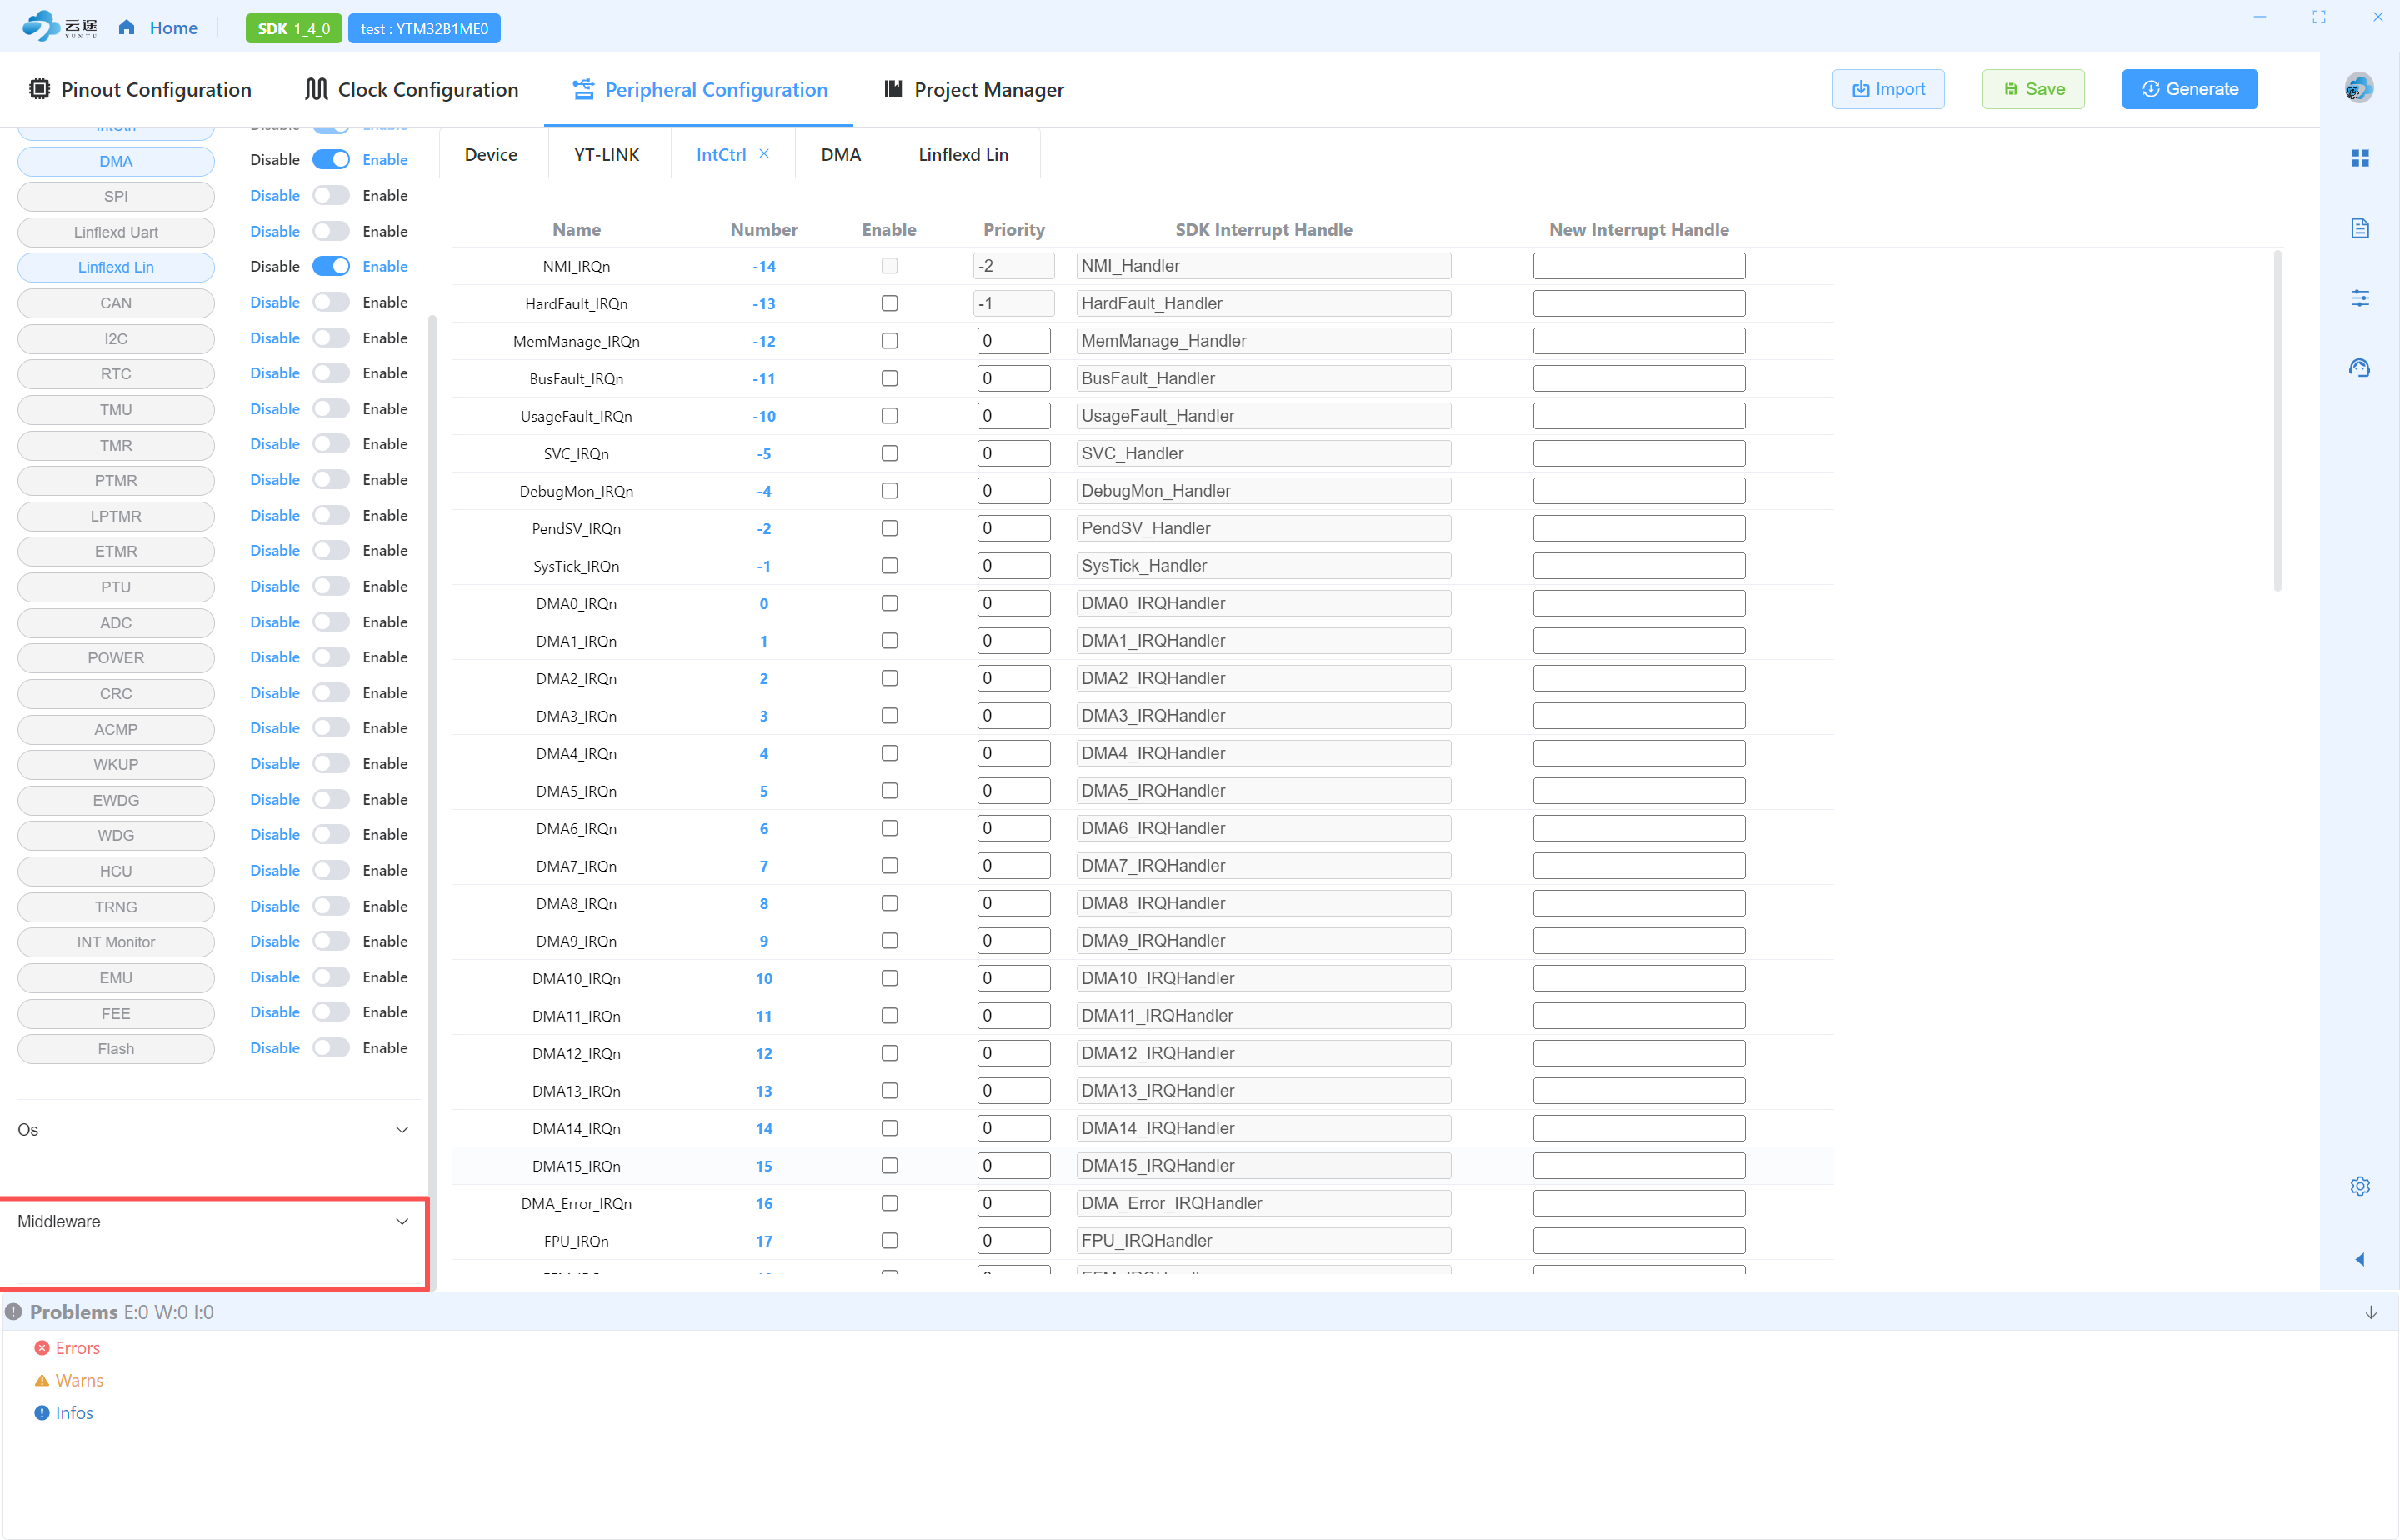Expand the Os section chevron
2400x1540 pixels.
(401, 1130)
